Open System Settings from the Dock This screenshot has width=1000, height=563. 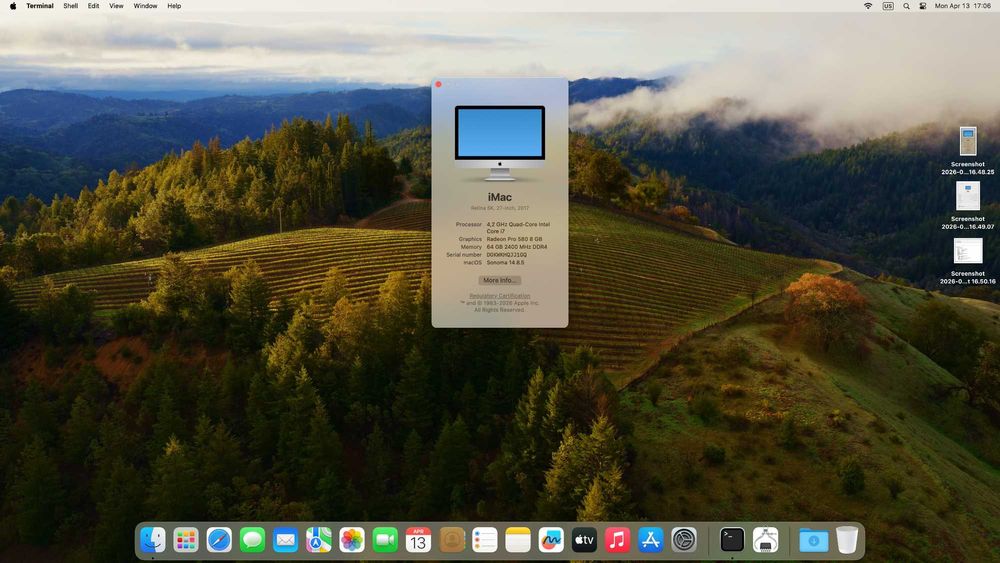pos(684,541)
